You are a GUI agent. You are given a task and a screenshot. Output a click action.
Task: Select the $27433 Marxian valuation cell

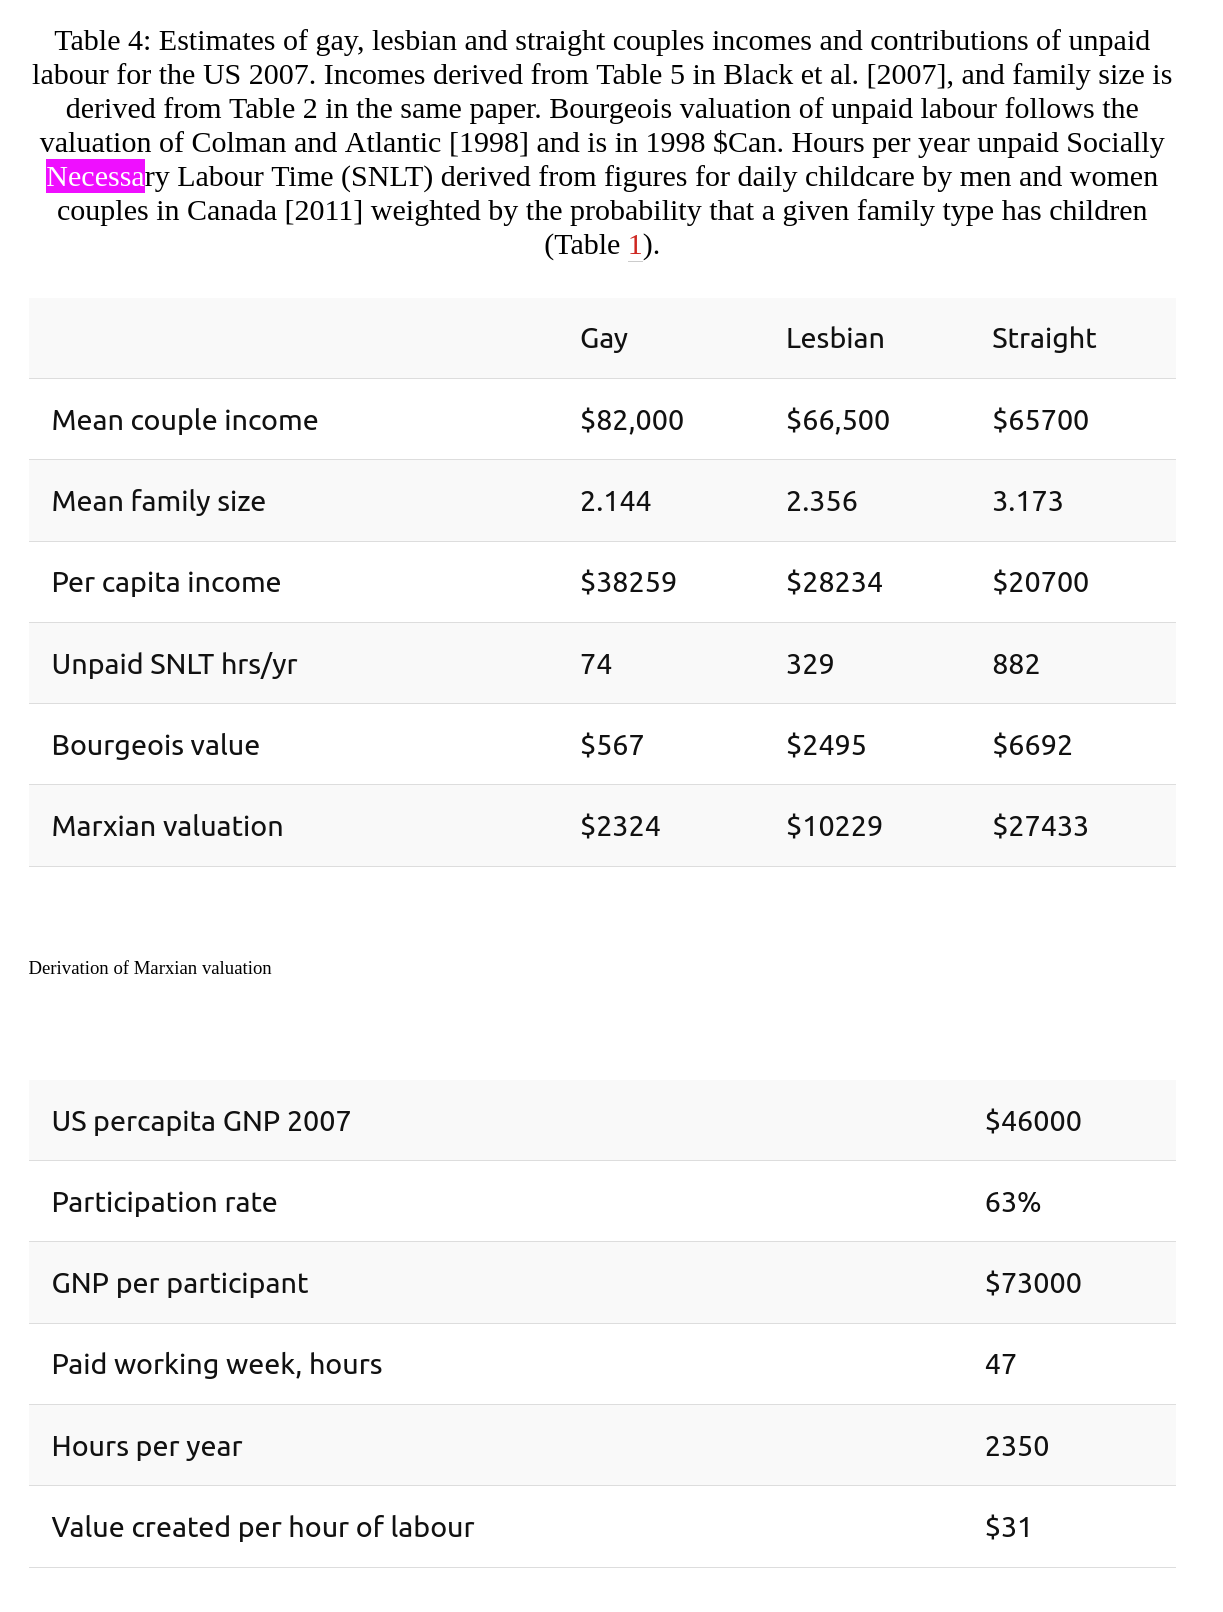(1040, 826)
